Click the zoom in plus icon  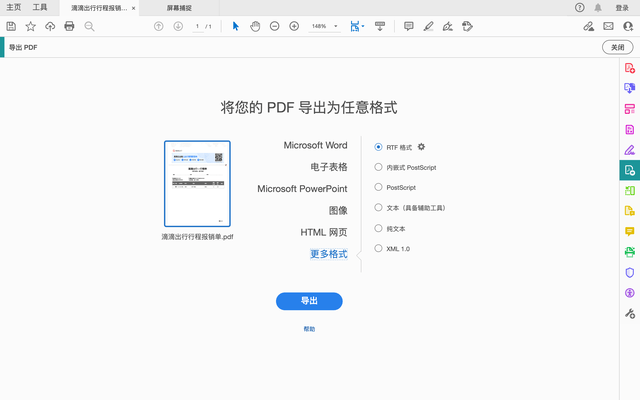[294, 27]
